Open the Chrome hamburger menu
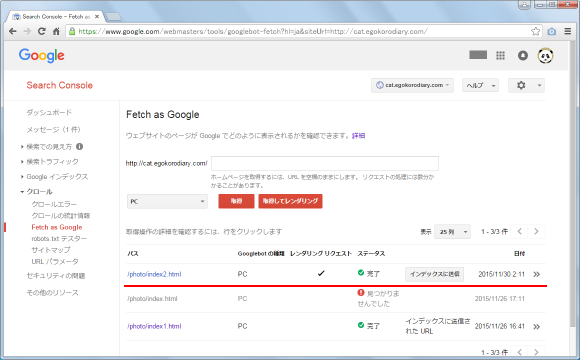Image resolution: width=580 pixels, height=360 pixels. (x=568, y=31)
